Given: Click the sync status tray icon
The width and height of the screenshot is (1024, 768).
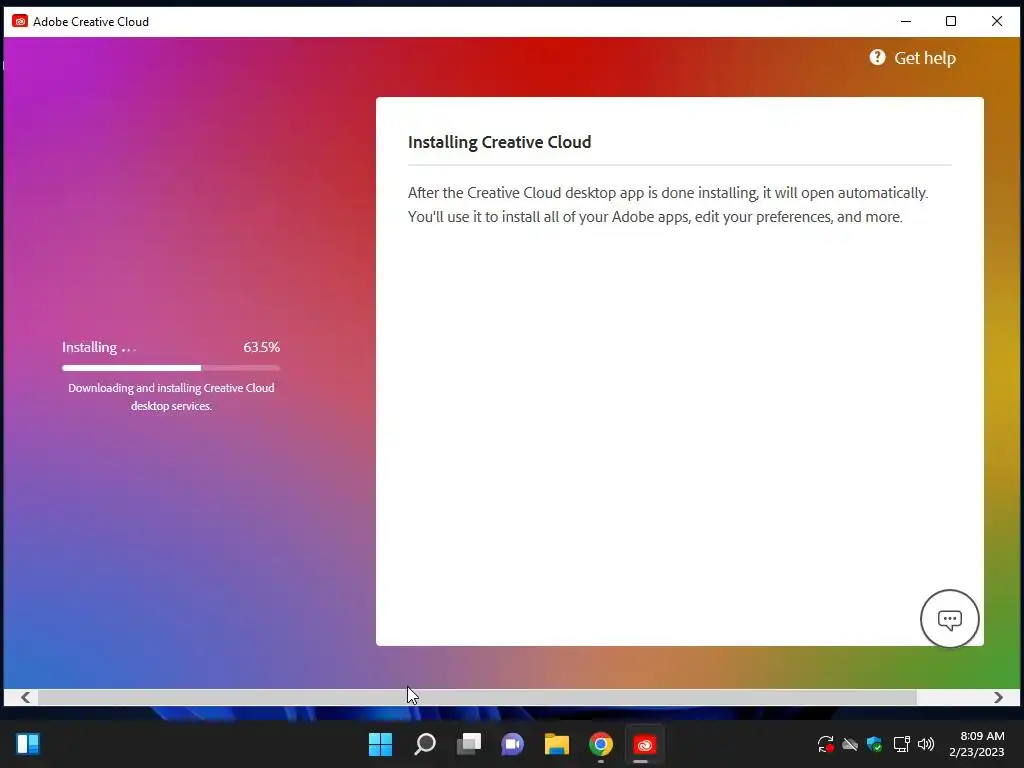Looking at the screenshot, I should 825,744.
